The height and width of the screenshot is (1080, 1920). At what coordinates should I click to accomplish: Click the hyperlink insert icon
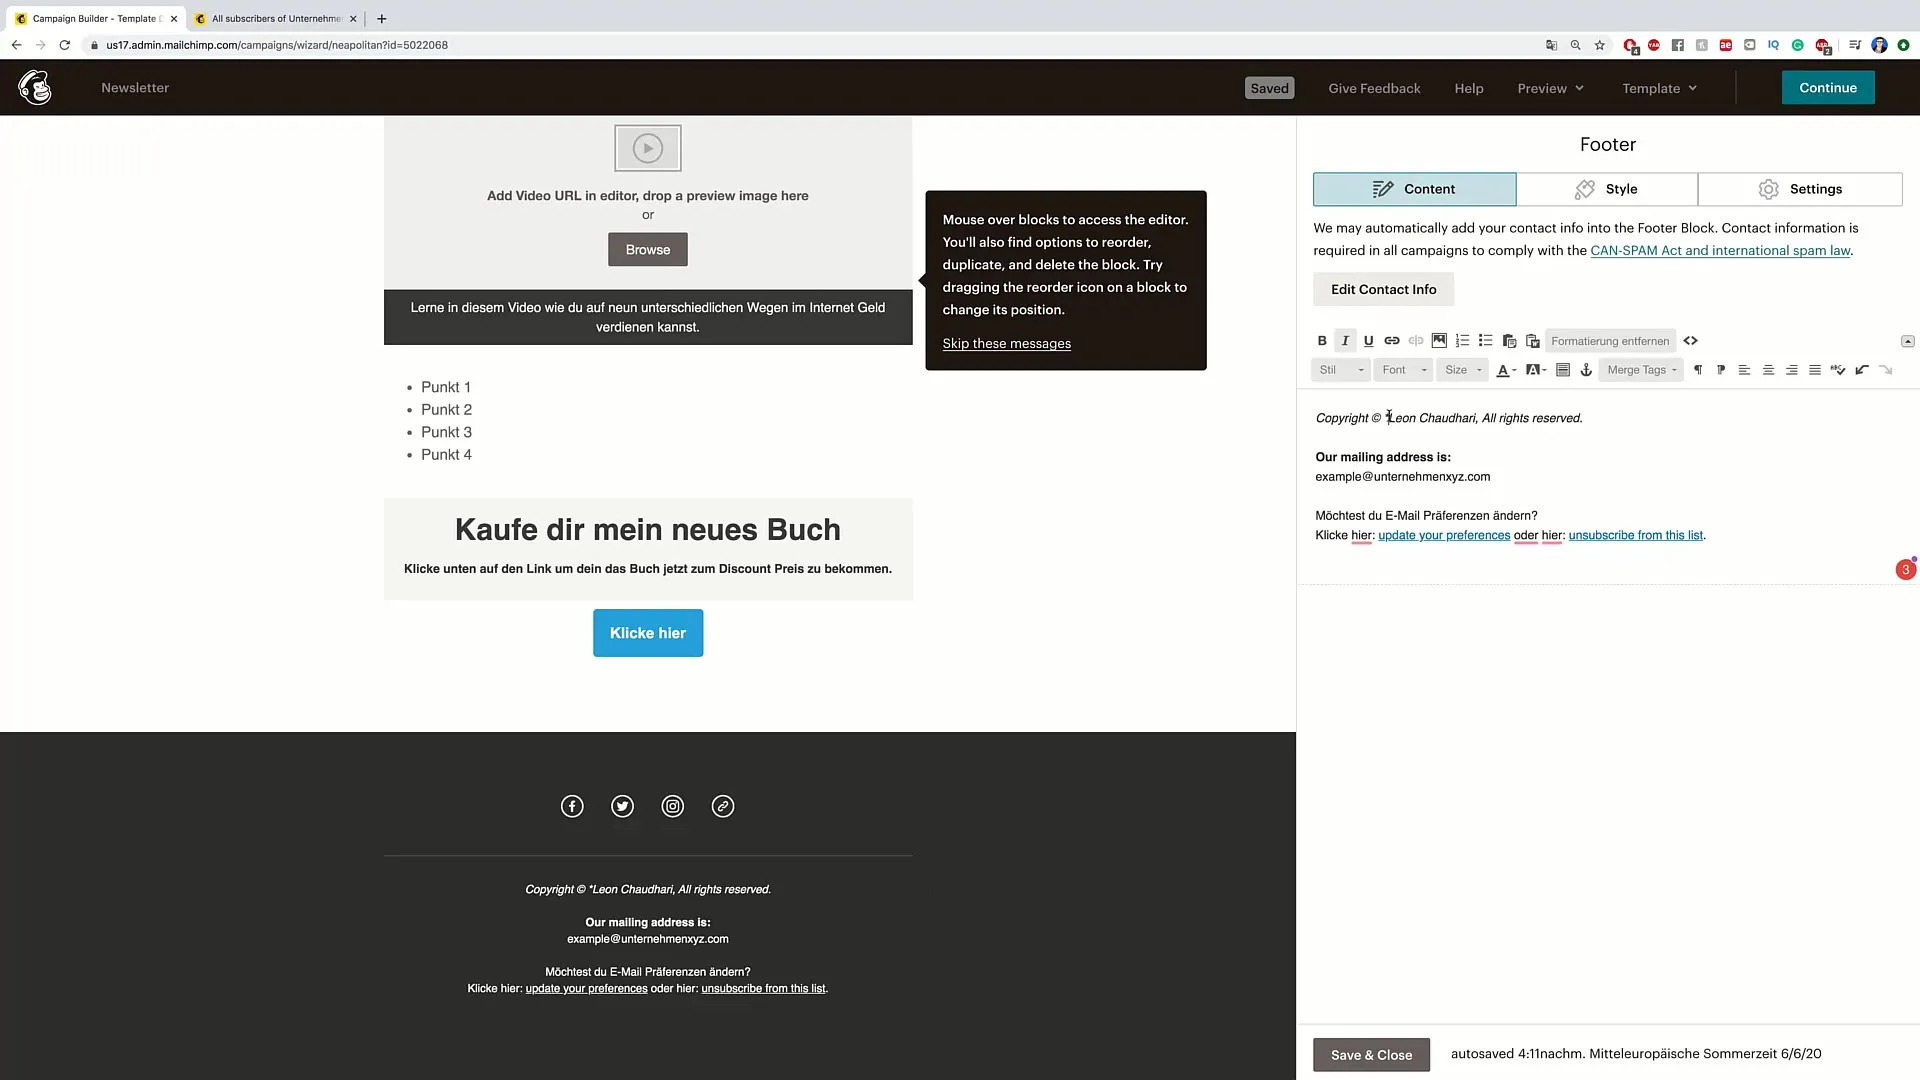pos(1393,340)
